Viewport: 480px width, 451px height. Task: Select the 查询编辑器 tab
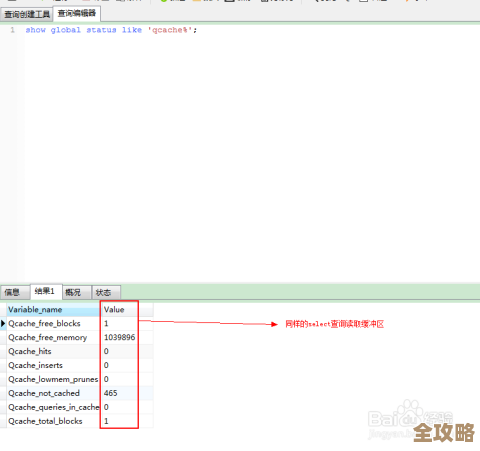[77, 14]
